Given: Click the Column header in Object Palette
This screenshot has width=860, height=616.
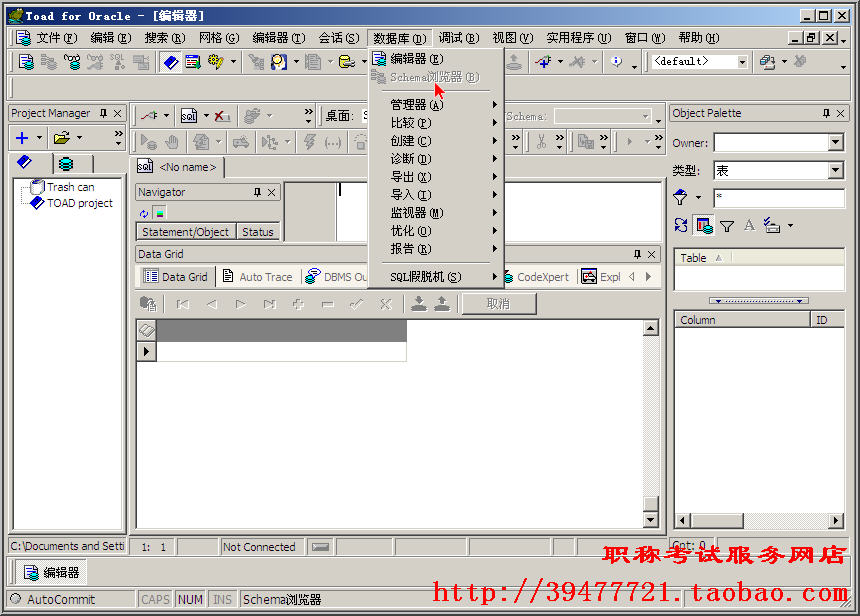Looking at the screenshot, I should tap(742, 320).
